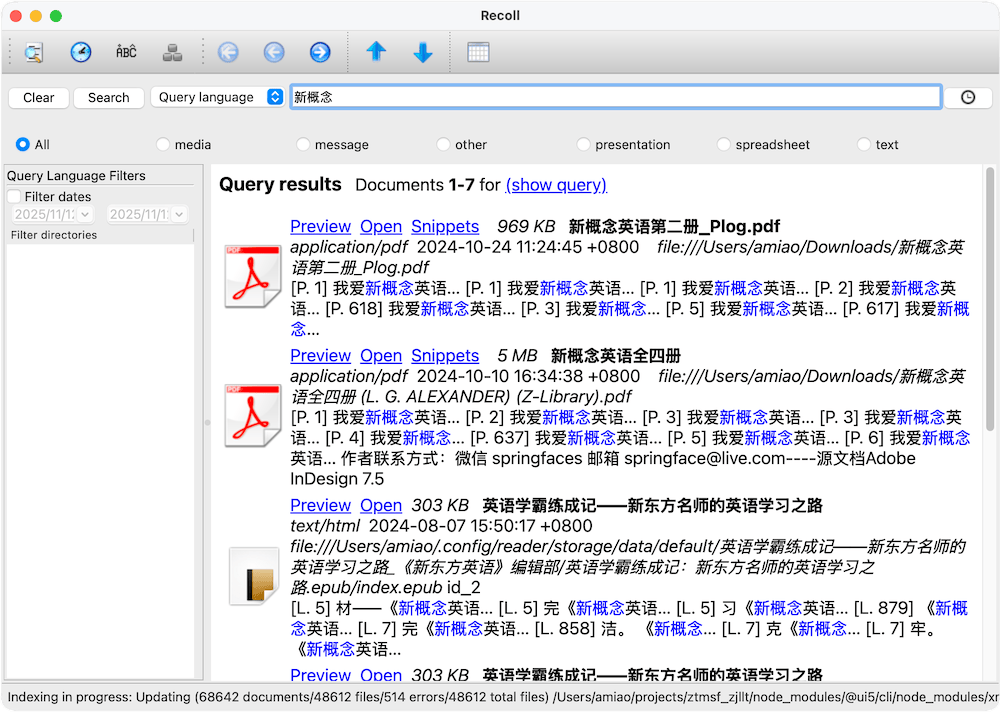Sort results with the down arrow icon
The width and height of the screenshot is (1000, 712).
[x=422, y=51]
